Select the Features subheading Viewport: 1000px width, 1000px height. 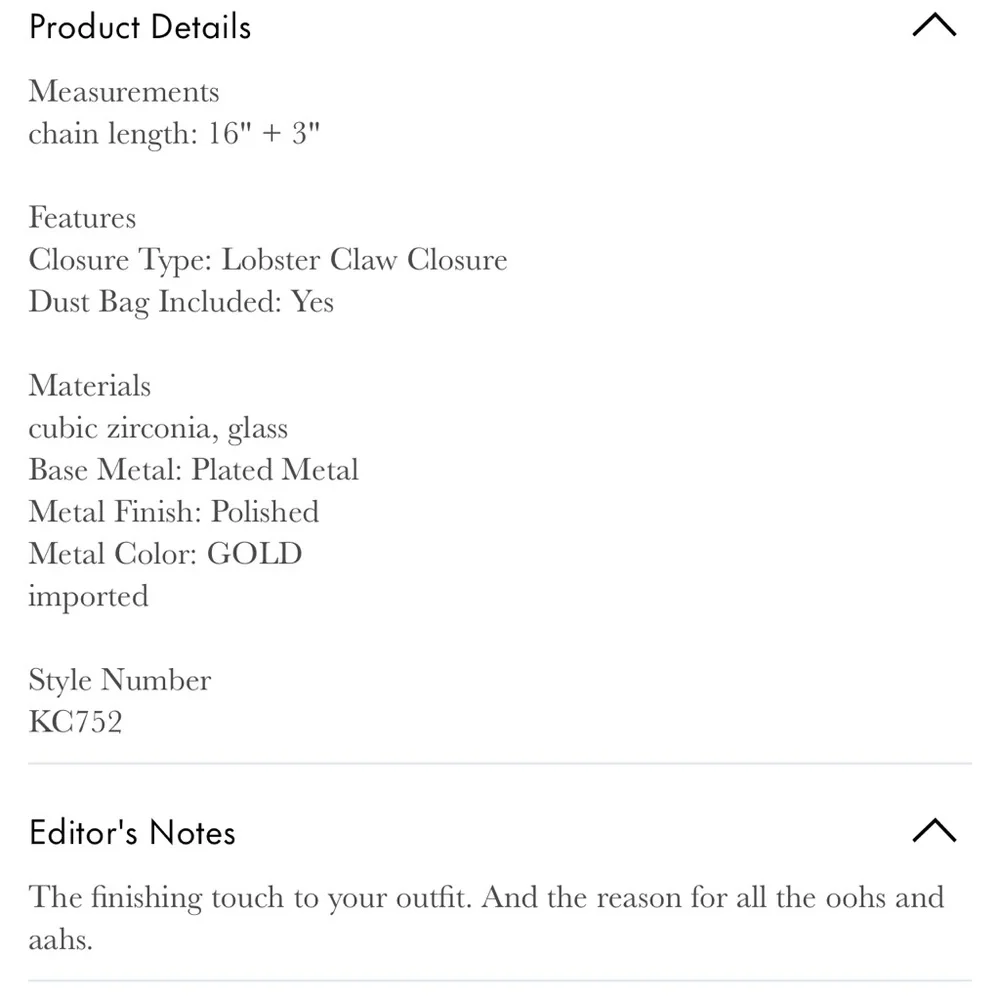pyautogui.click(x=82, y=218)
